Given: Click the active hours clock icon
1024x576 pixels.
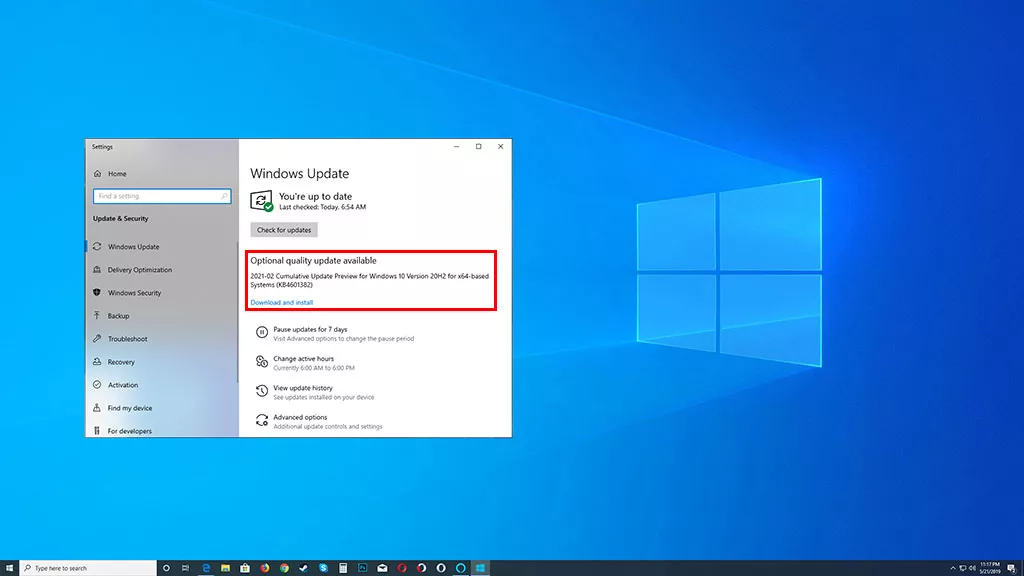Looking at the screenshot, I should 262,362.
